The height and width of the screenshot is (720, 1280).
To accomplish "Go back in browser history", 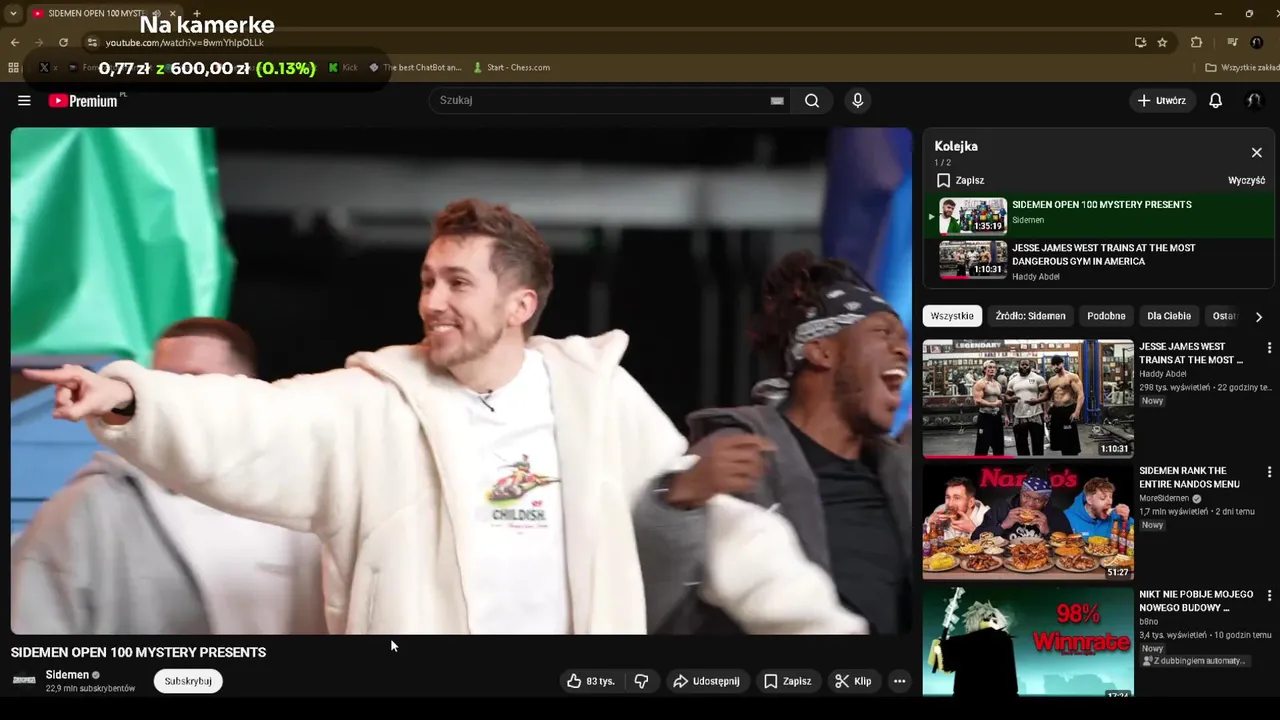I will click(x=15, y=42).
